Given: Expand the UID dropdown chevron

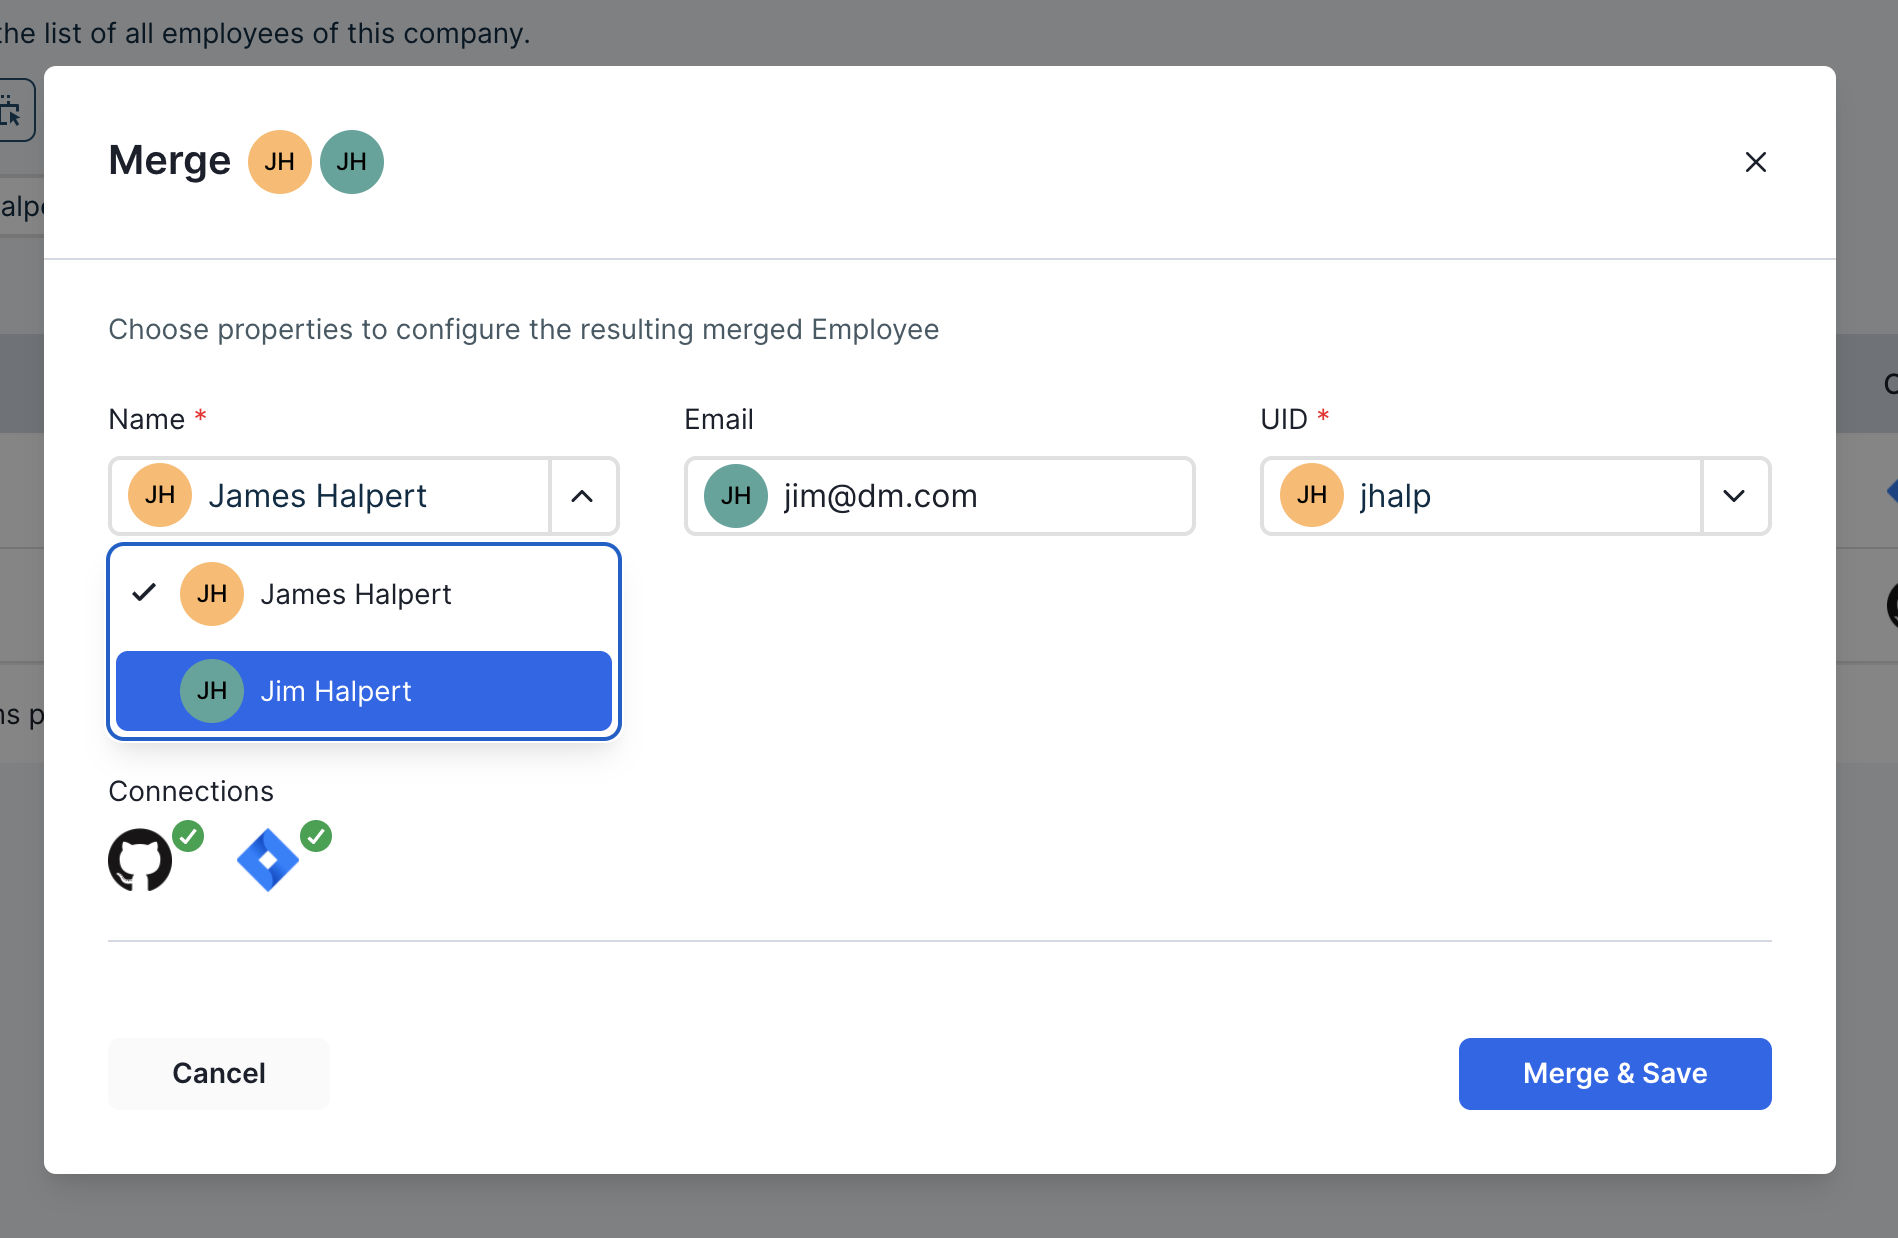Looking at the screenshot, I should [1735, 496].
